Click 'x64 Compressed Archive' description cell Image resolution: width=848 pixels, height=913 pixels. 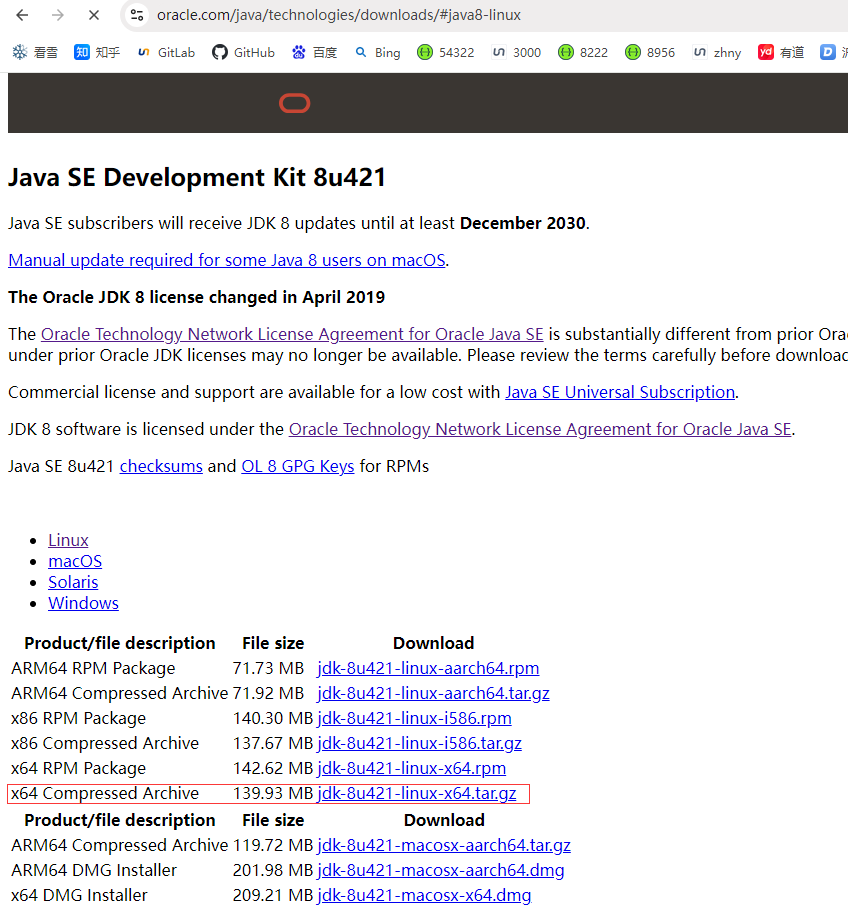(105, 794)
